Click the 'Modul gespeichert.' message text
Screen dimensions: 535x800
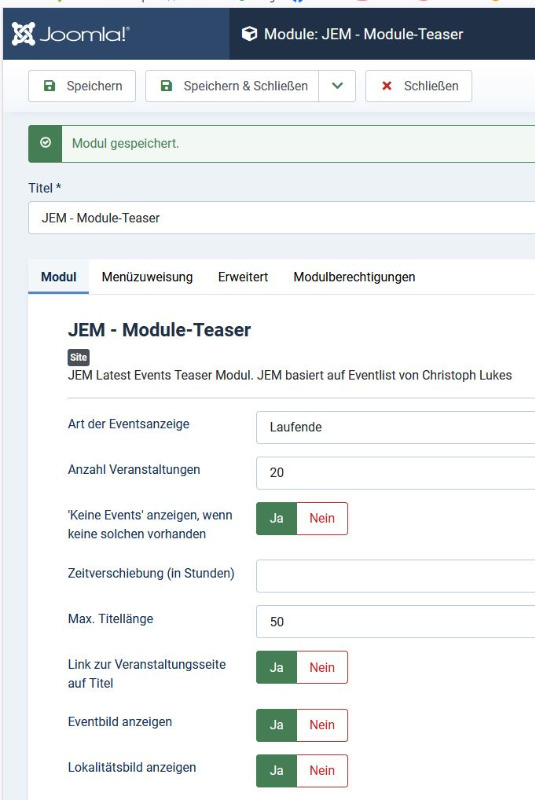pyautogui.click(x=125, y=143)
